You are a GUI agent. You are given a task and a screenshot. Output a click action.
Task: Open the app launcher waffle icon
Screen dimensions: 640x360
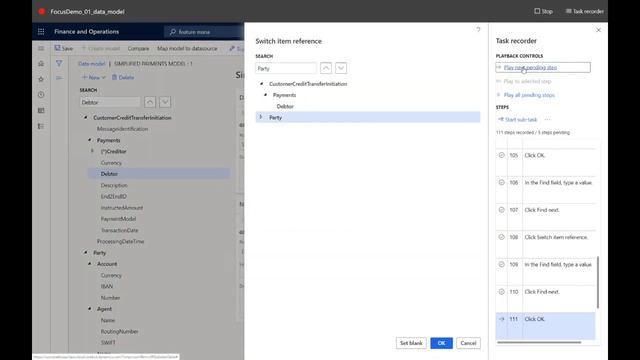click(x=41, y=31)
